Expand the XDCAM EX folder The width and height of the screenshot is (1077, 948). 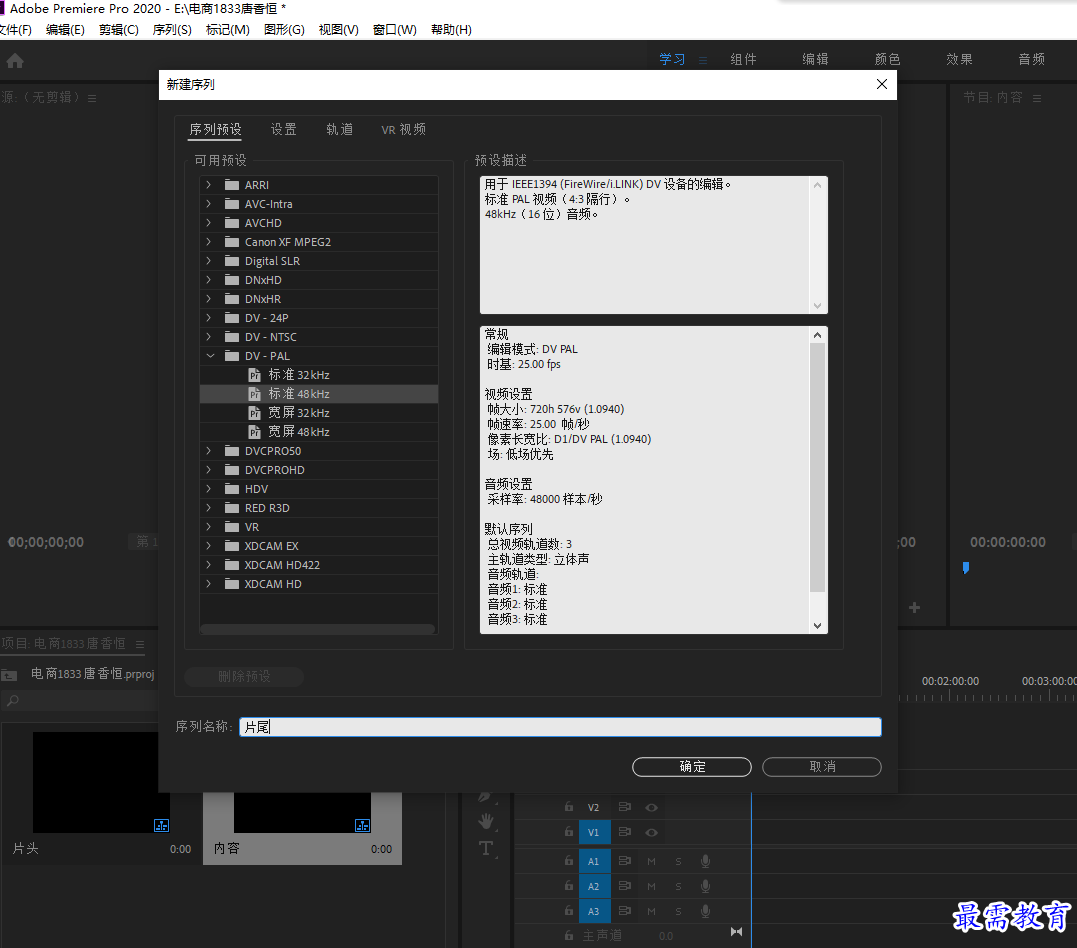pos(209,545)
